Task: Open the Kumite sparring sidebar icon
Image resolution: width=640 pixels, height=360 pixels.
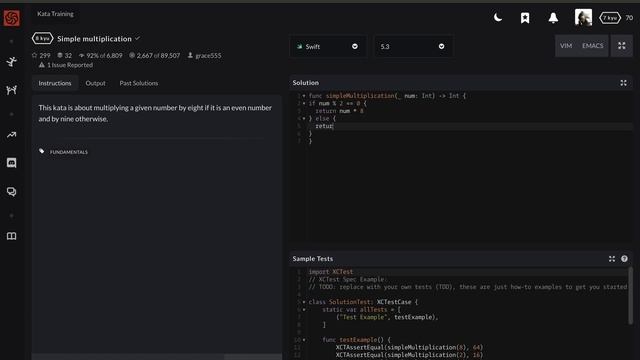Action: pos(11,90)
